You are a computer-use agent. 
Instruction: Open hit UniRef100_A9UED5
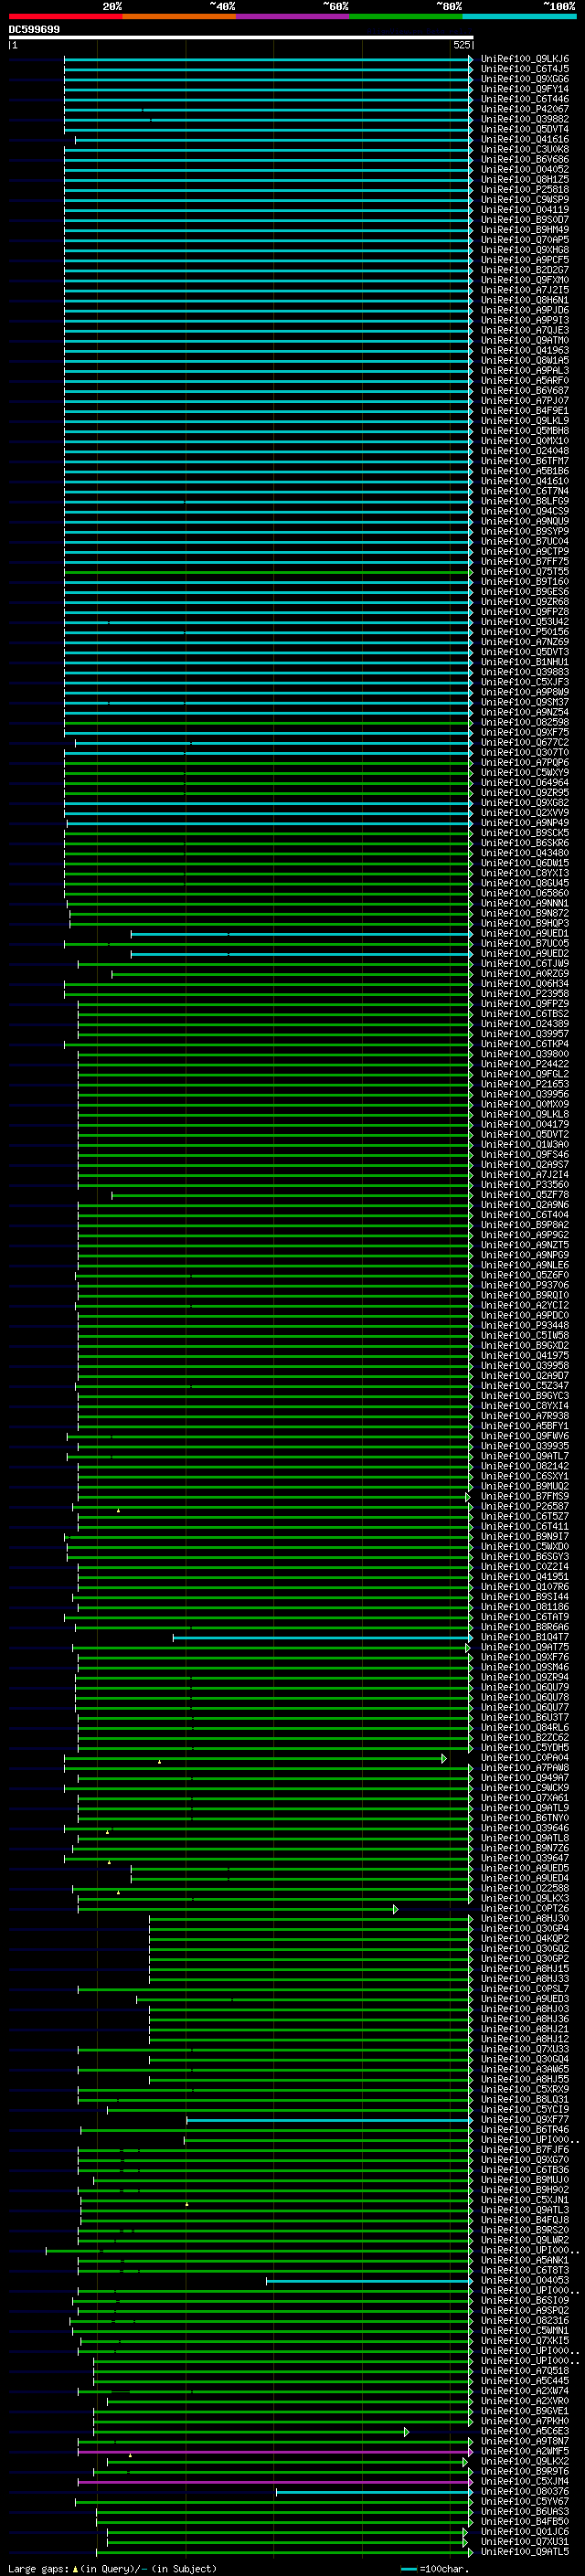click(524, 1867)
